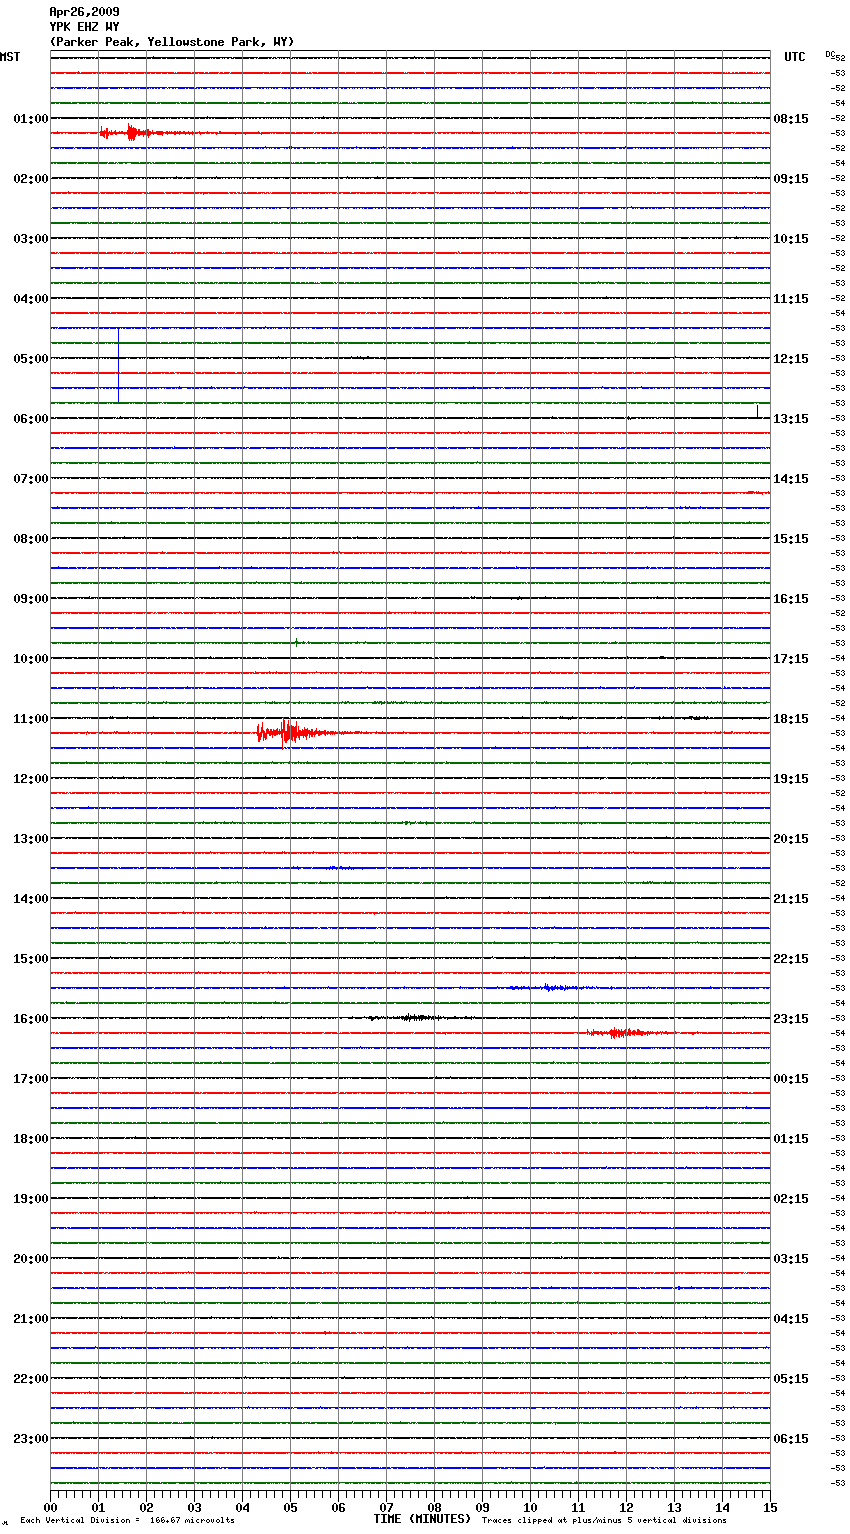Click the "10:15" UTC time label
Viewport: 850px width, 1534px height.
click(x=791, y=239)
